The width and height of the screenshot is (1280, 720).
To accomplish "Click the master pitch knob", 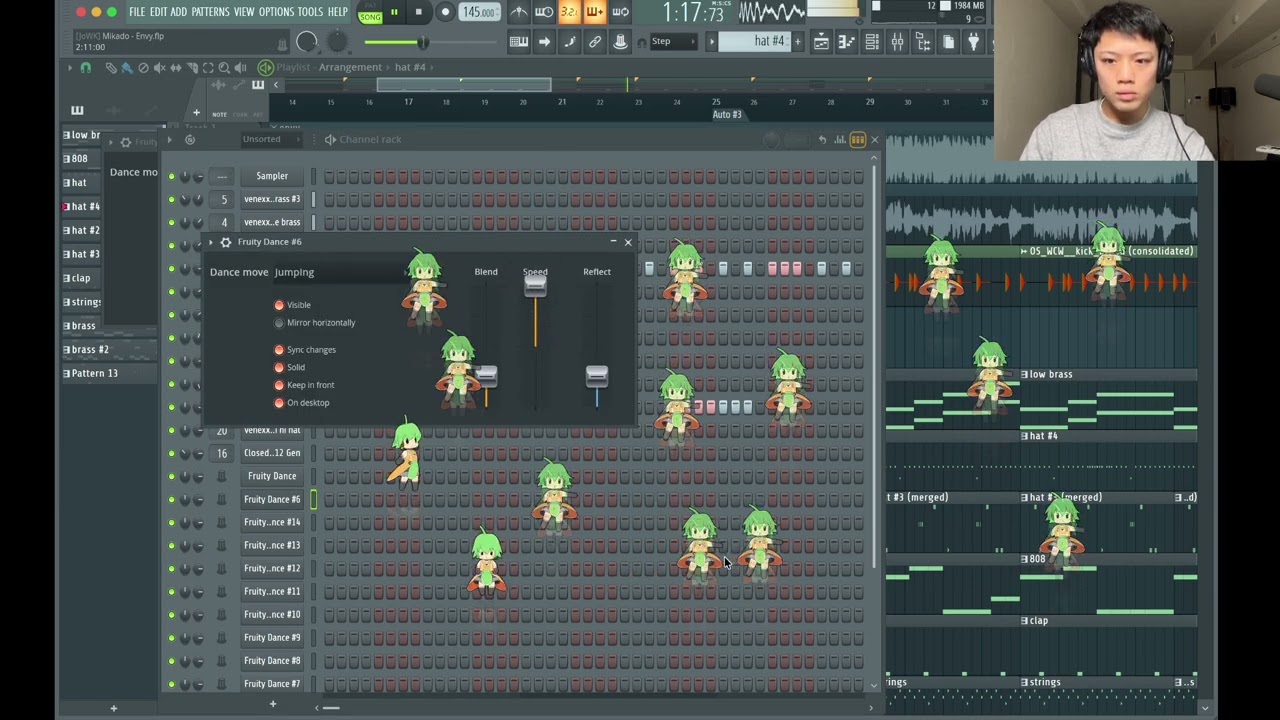I will click(338, 41).
